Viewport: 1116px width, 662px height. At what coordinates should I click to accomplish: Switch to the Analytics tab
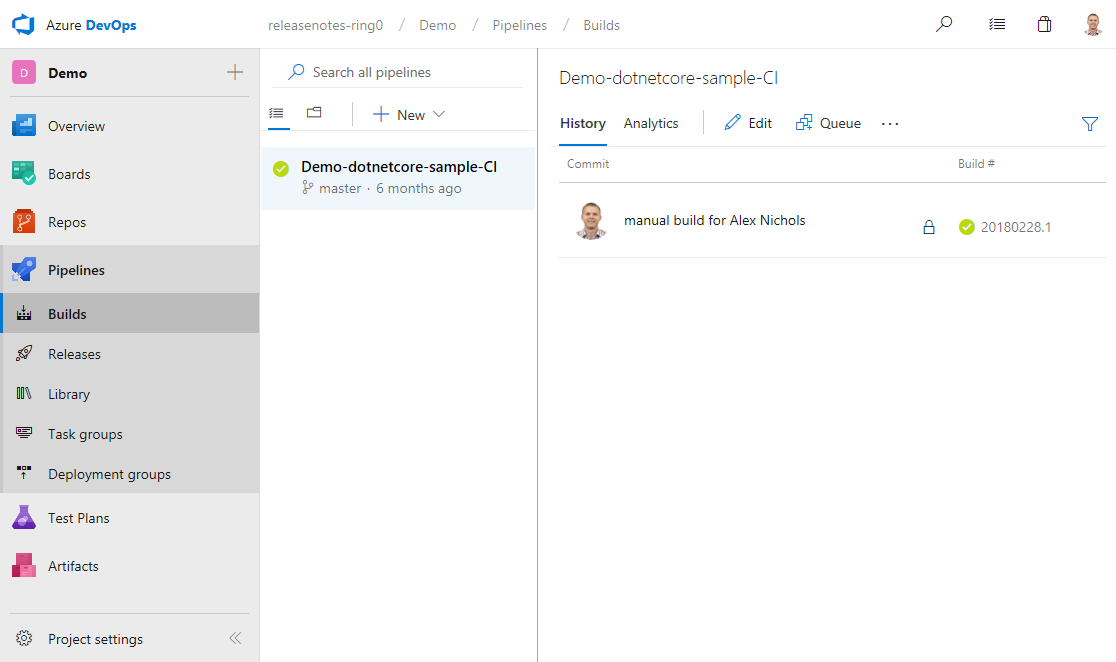(650, 123)
